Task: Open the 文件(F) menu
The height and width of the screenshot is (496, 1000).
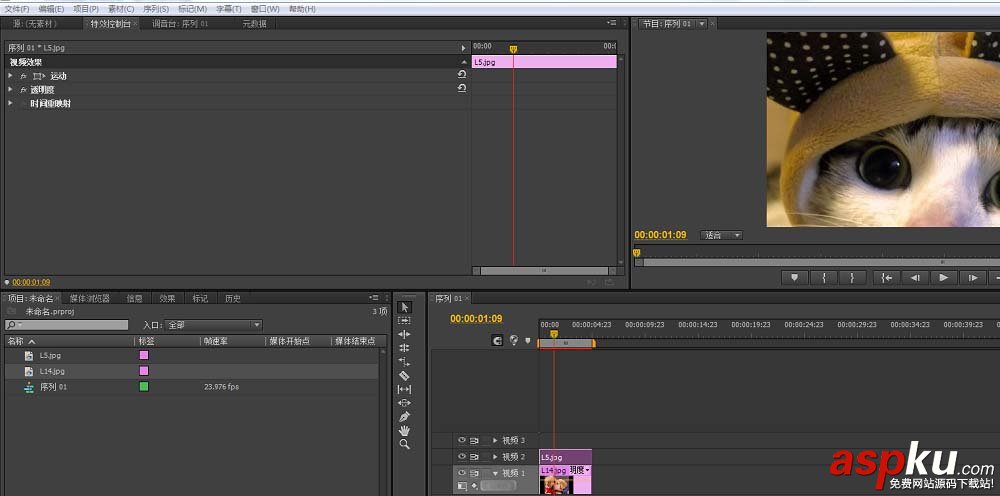Action: (x=17, y=9)
